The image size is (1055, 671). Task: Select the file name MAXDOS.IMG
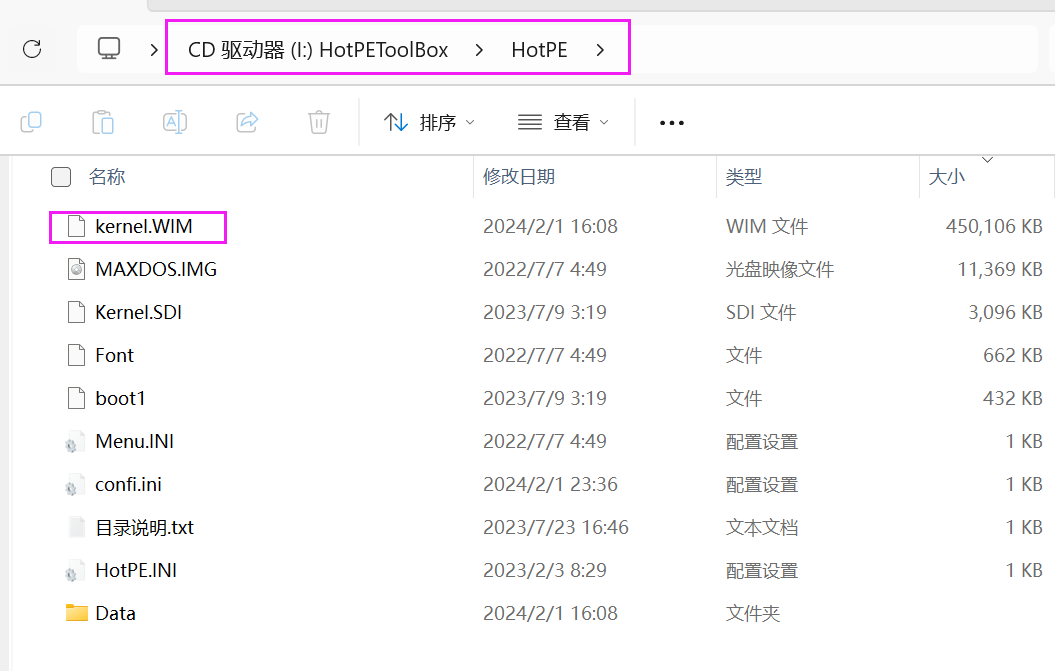tap(156, 269)
